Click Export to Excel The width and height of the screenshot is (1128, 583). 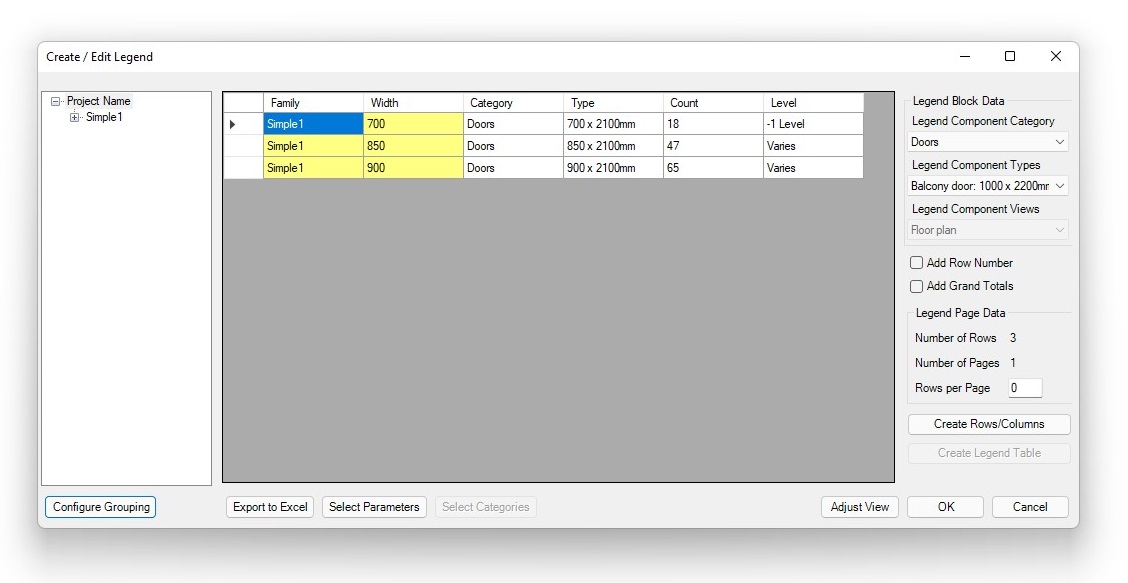point(270,507)
